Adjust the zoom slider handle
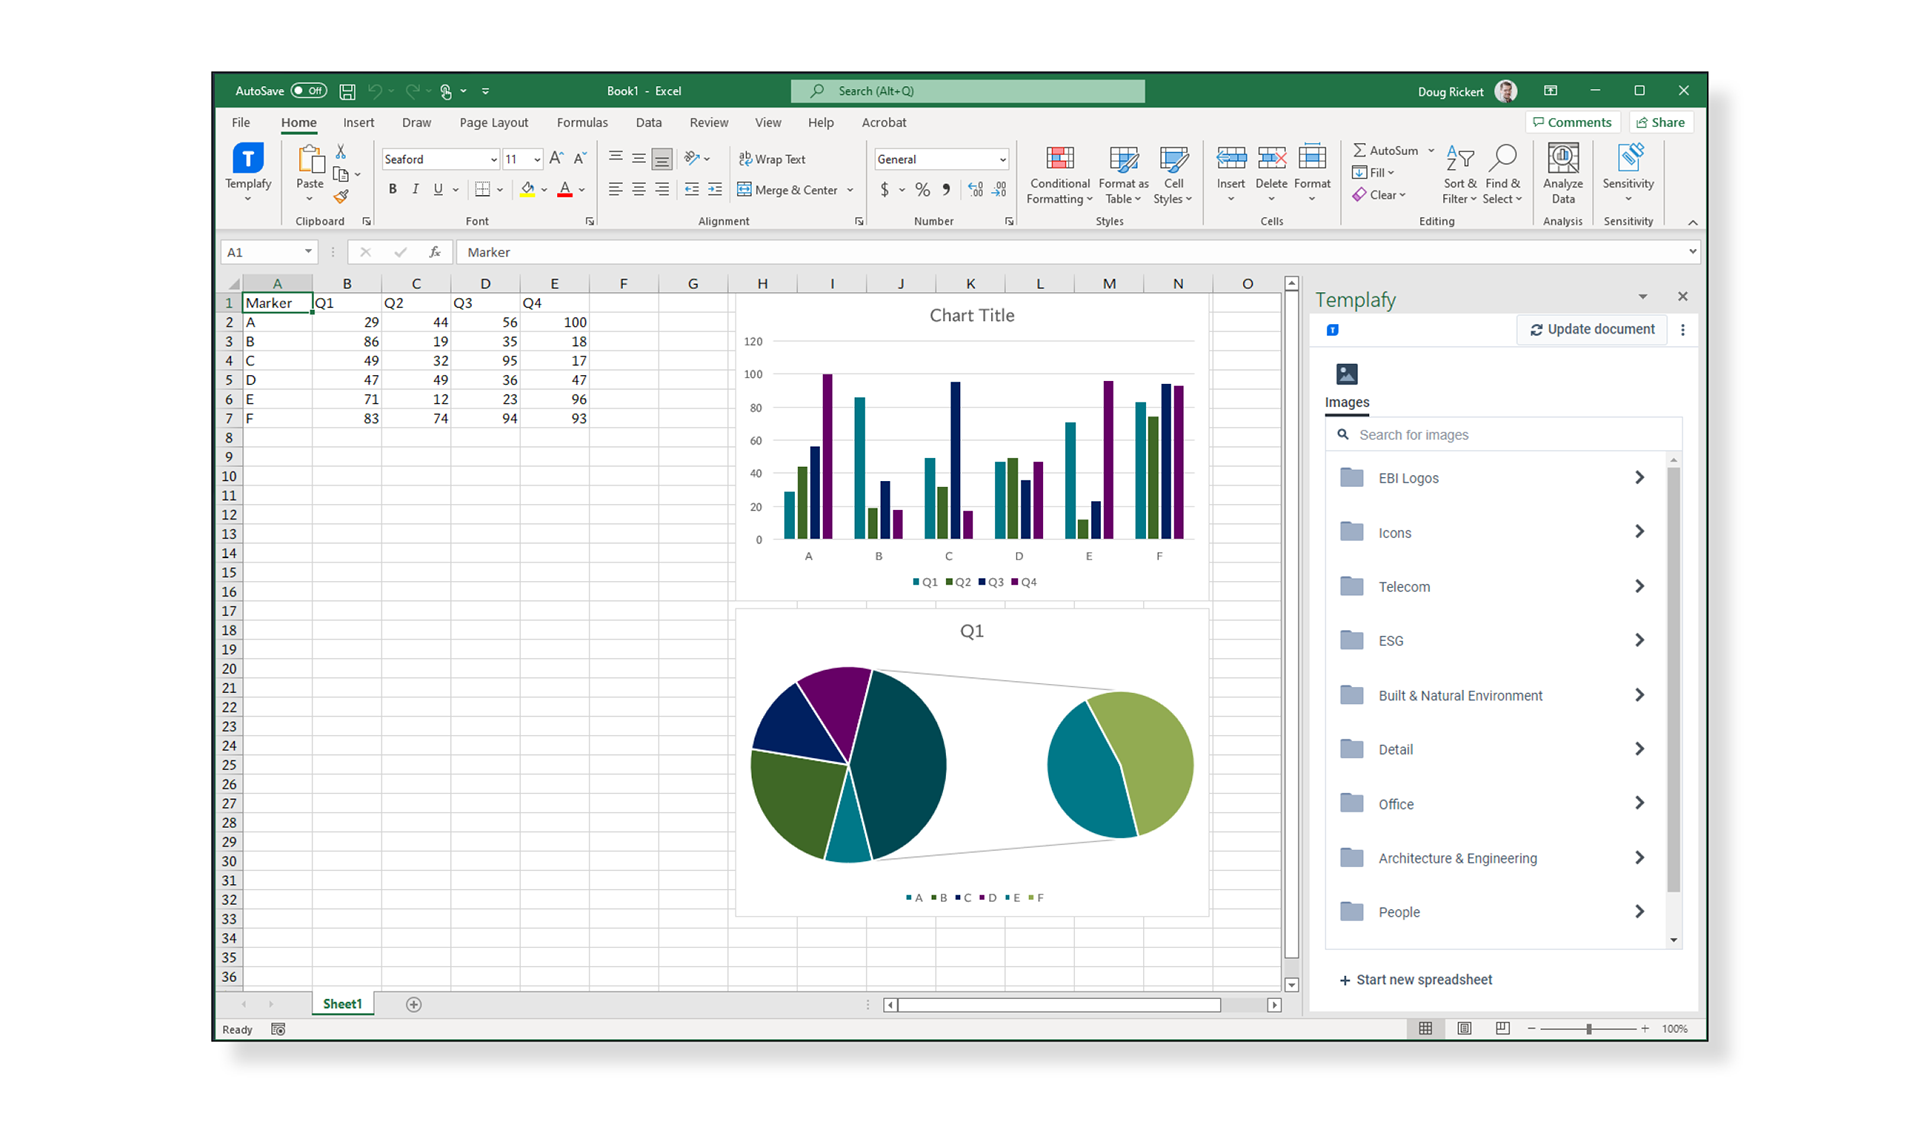 [1588, 1029]
